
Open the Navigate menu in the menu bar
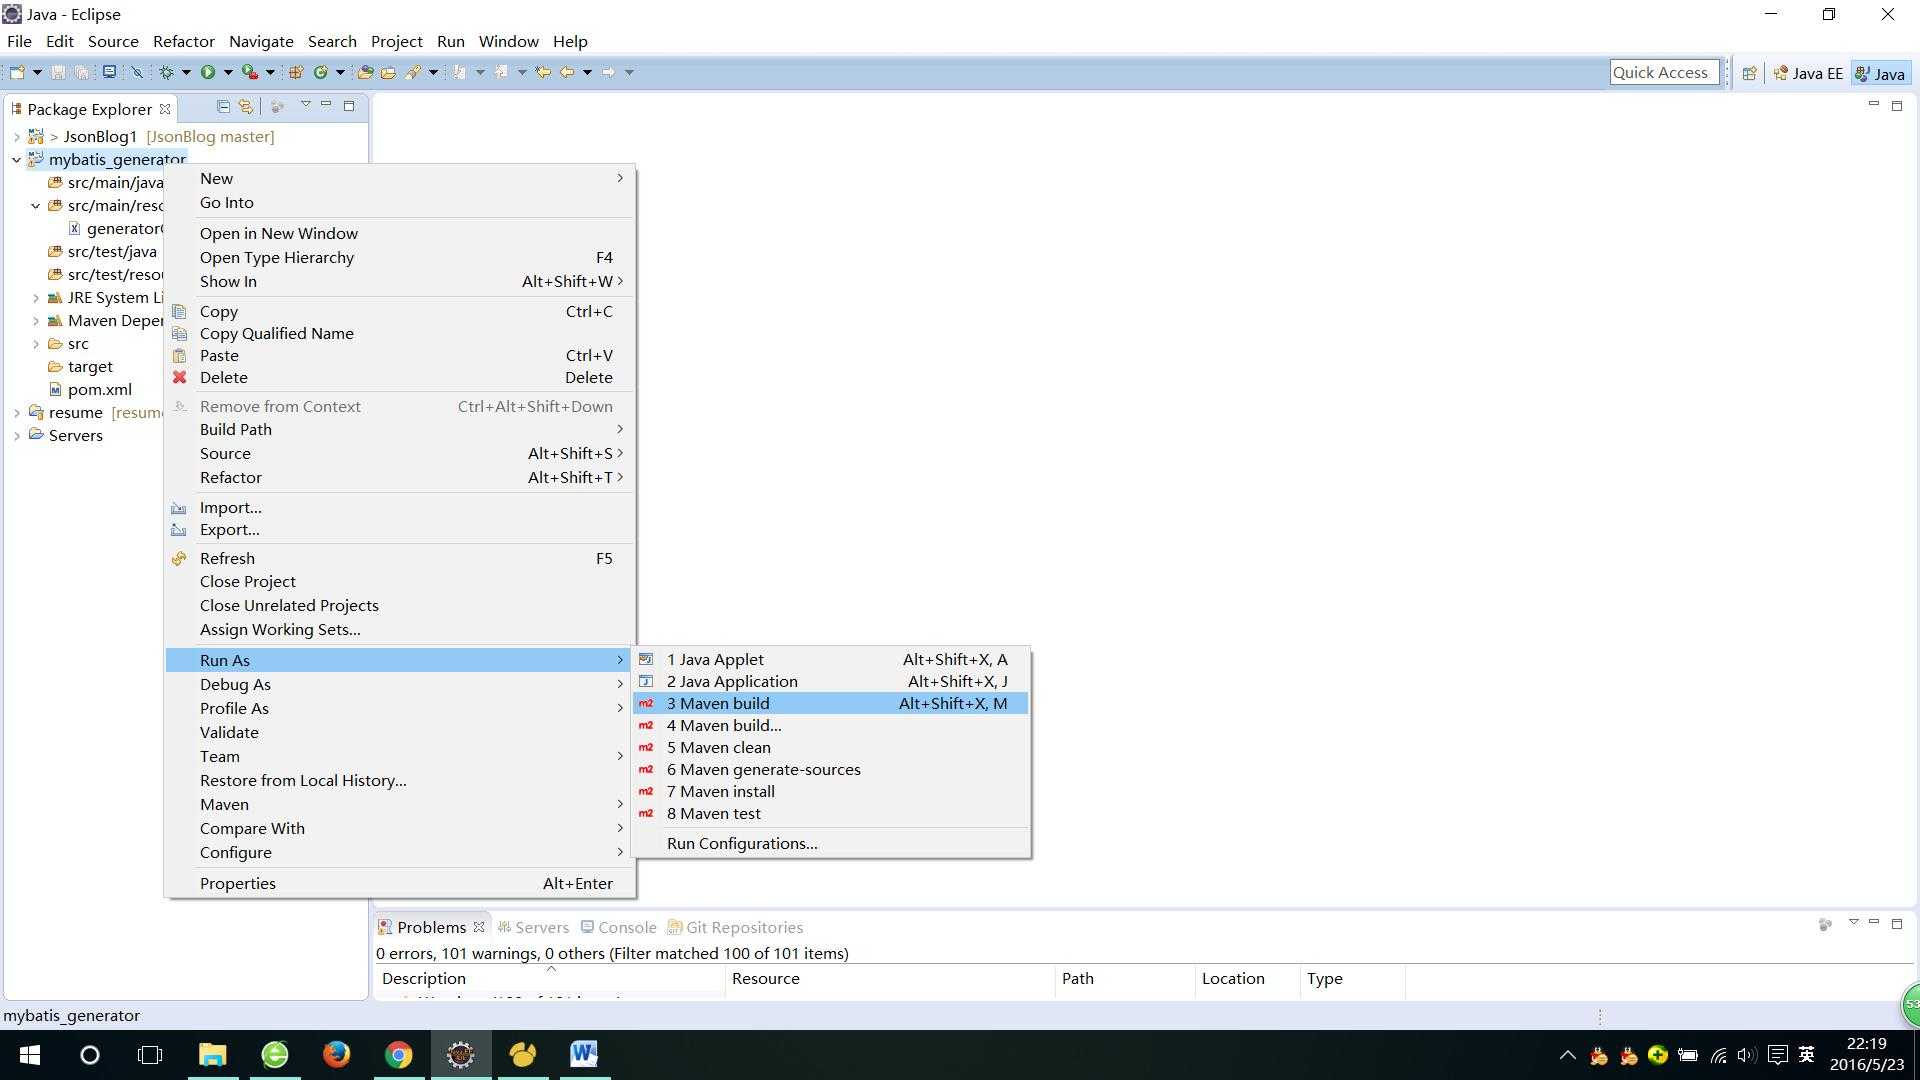click(x=261, y=41)
